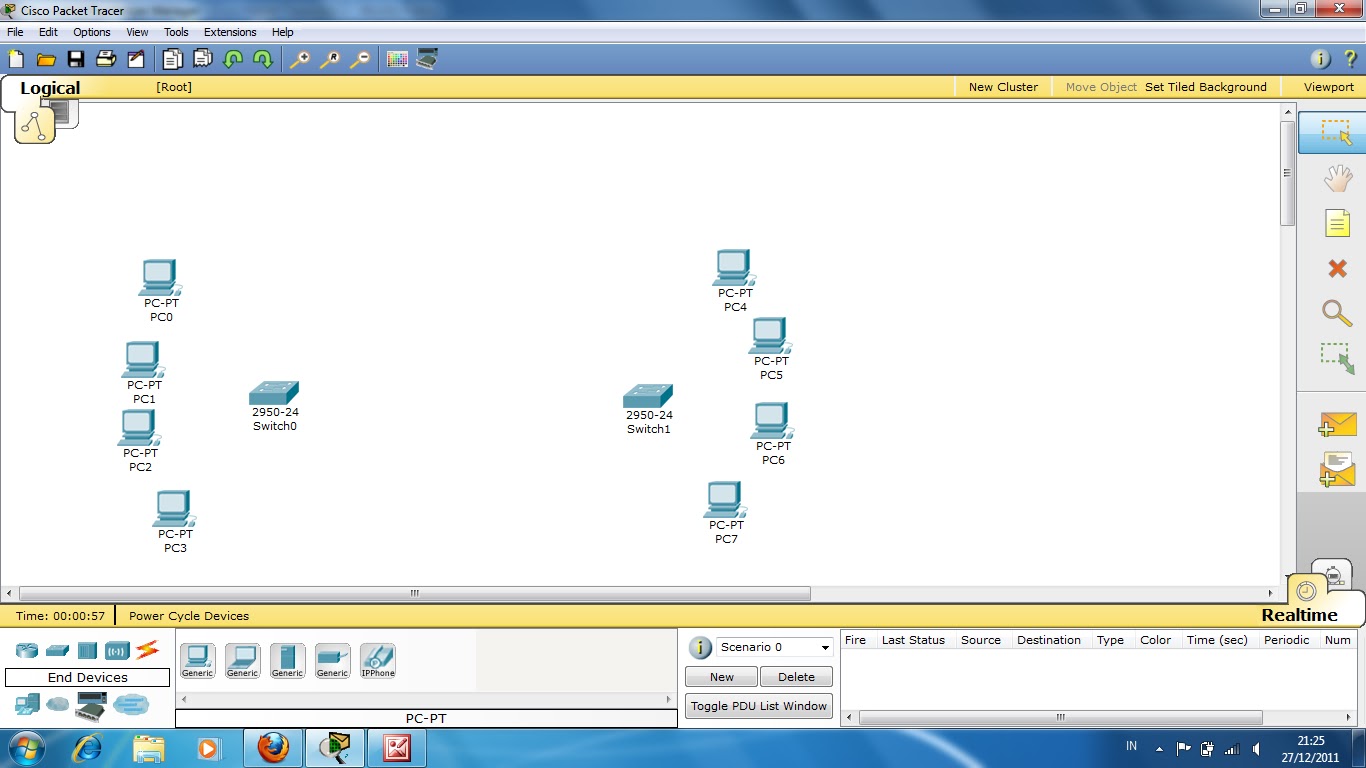This screenshot has width=1366, height=768.
Task: Click the Viewport button
Action: click(x=1329, y=87)
